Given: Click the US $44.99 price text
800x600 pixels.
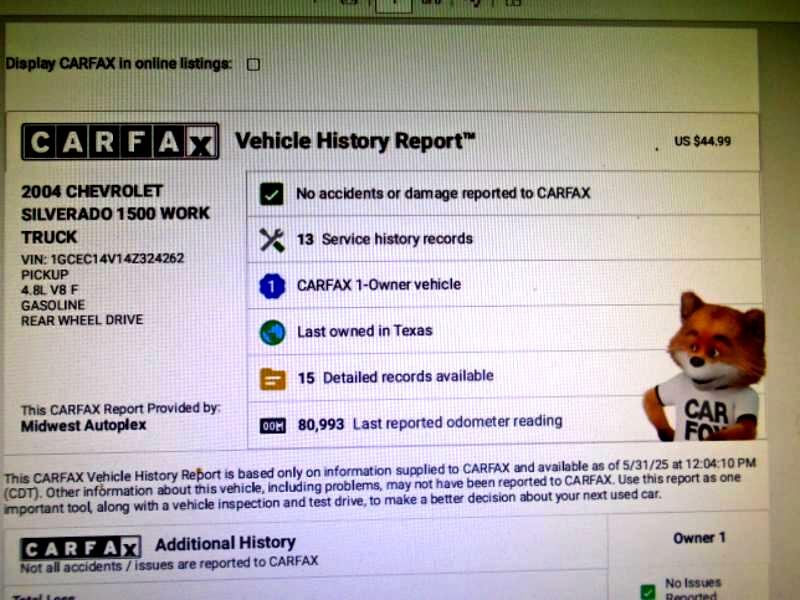Looking at the screenshot, I should (703, 141).
